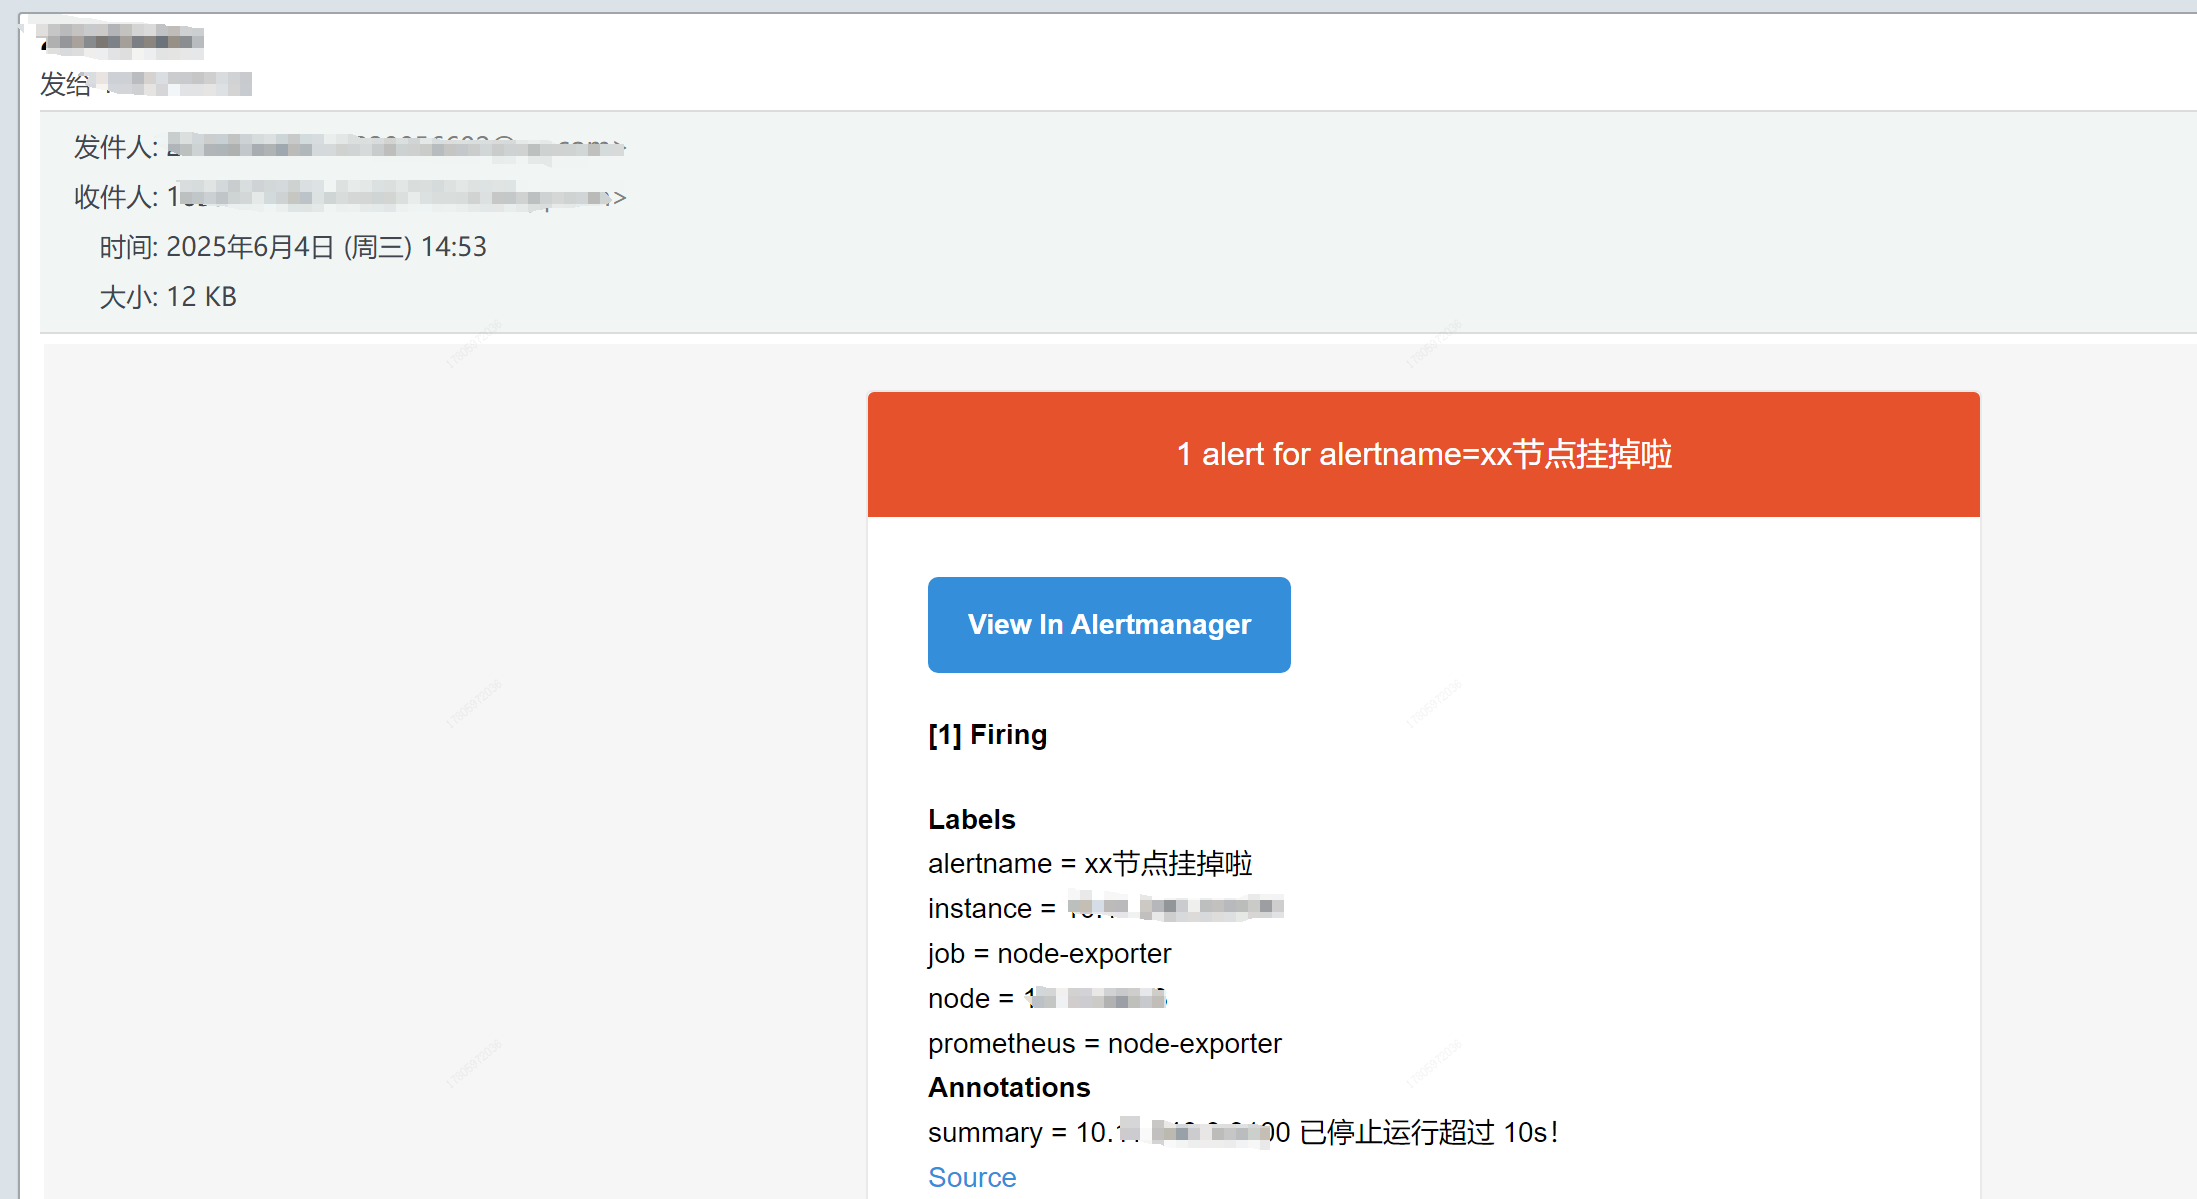
Task: Click the summary annotation text
Action: [1242, 1132]
